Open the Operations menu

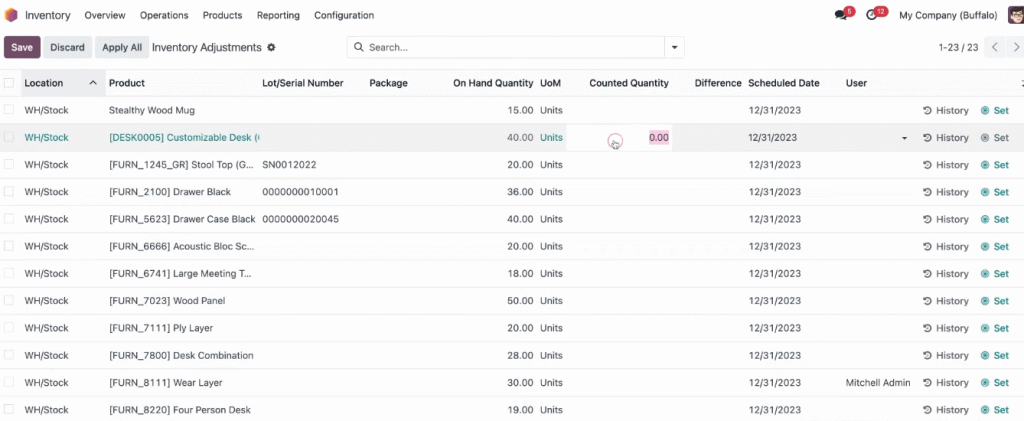164,15
